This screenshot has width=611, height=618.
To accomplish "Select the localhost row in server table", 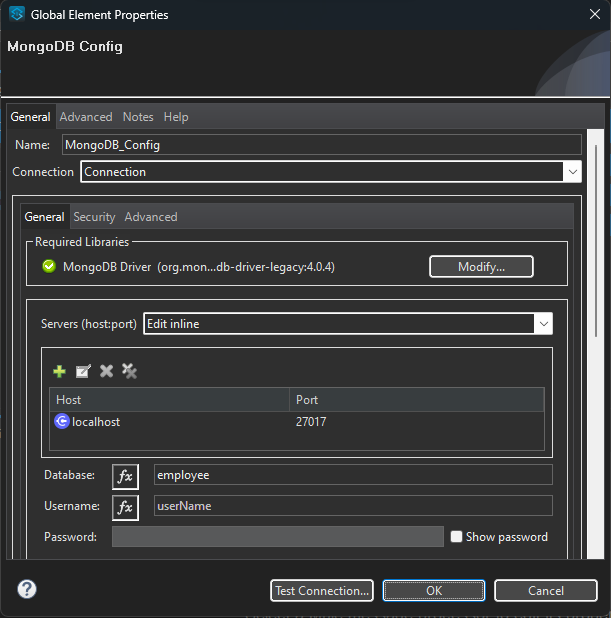I will (x=170, y=422).
